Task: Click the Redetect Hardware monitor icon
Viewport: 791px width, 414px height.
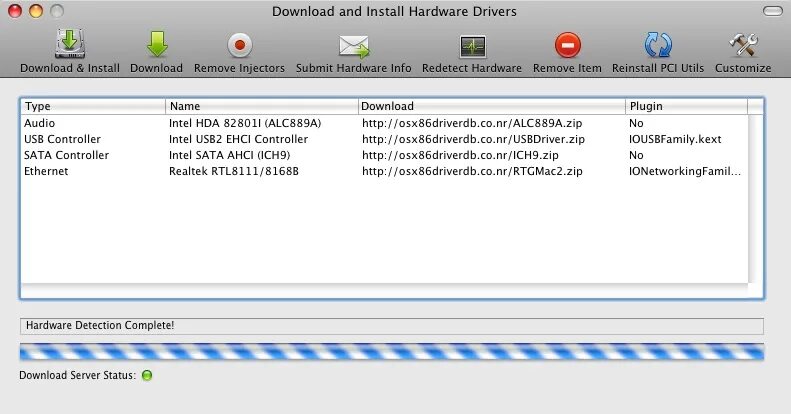Action: click(x=473, y=46)
